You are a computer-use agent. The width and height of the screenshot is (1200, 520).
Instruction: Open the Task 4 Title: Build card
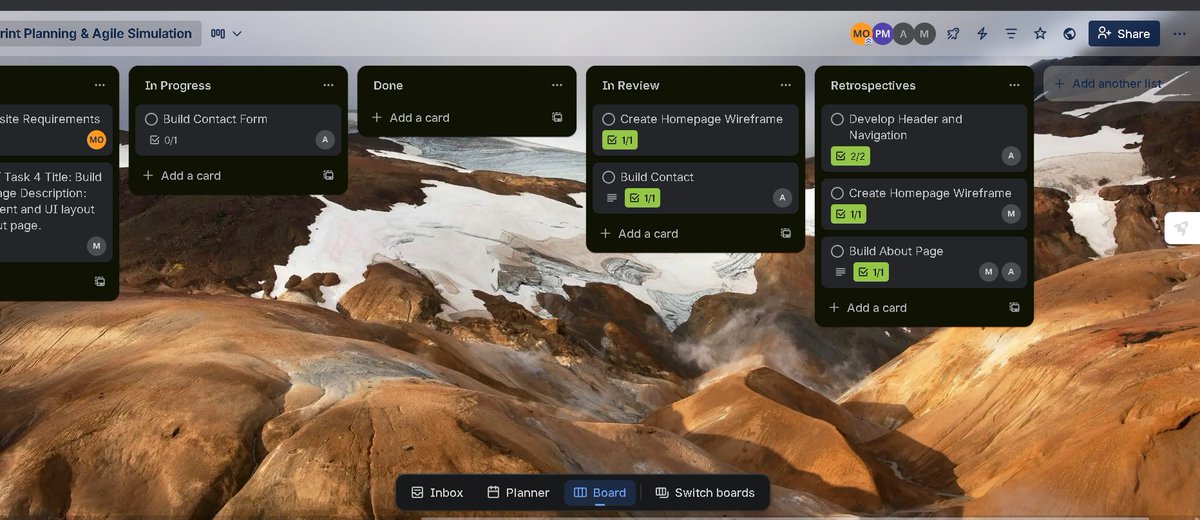tap(55, 211)
